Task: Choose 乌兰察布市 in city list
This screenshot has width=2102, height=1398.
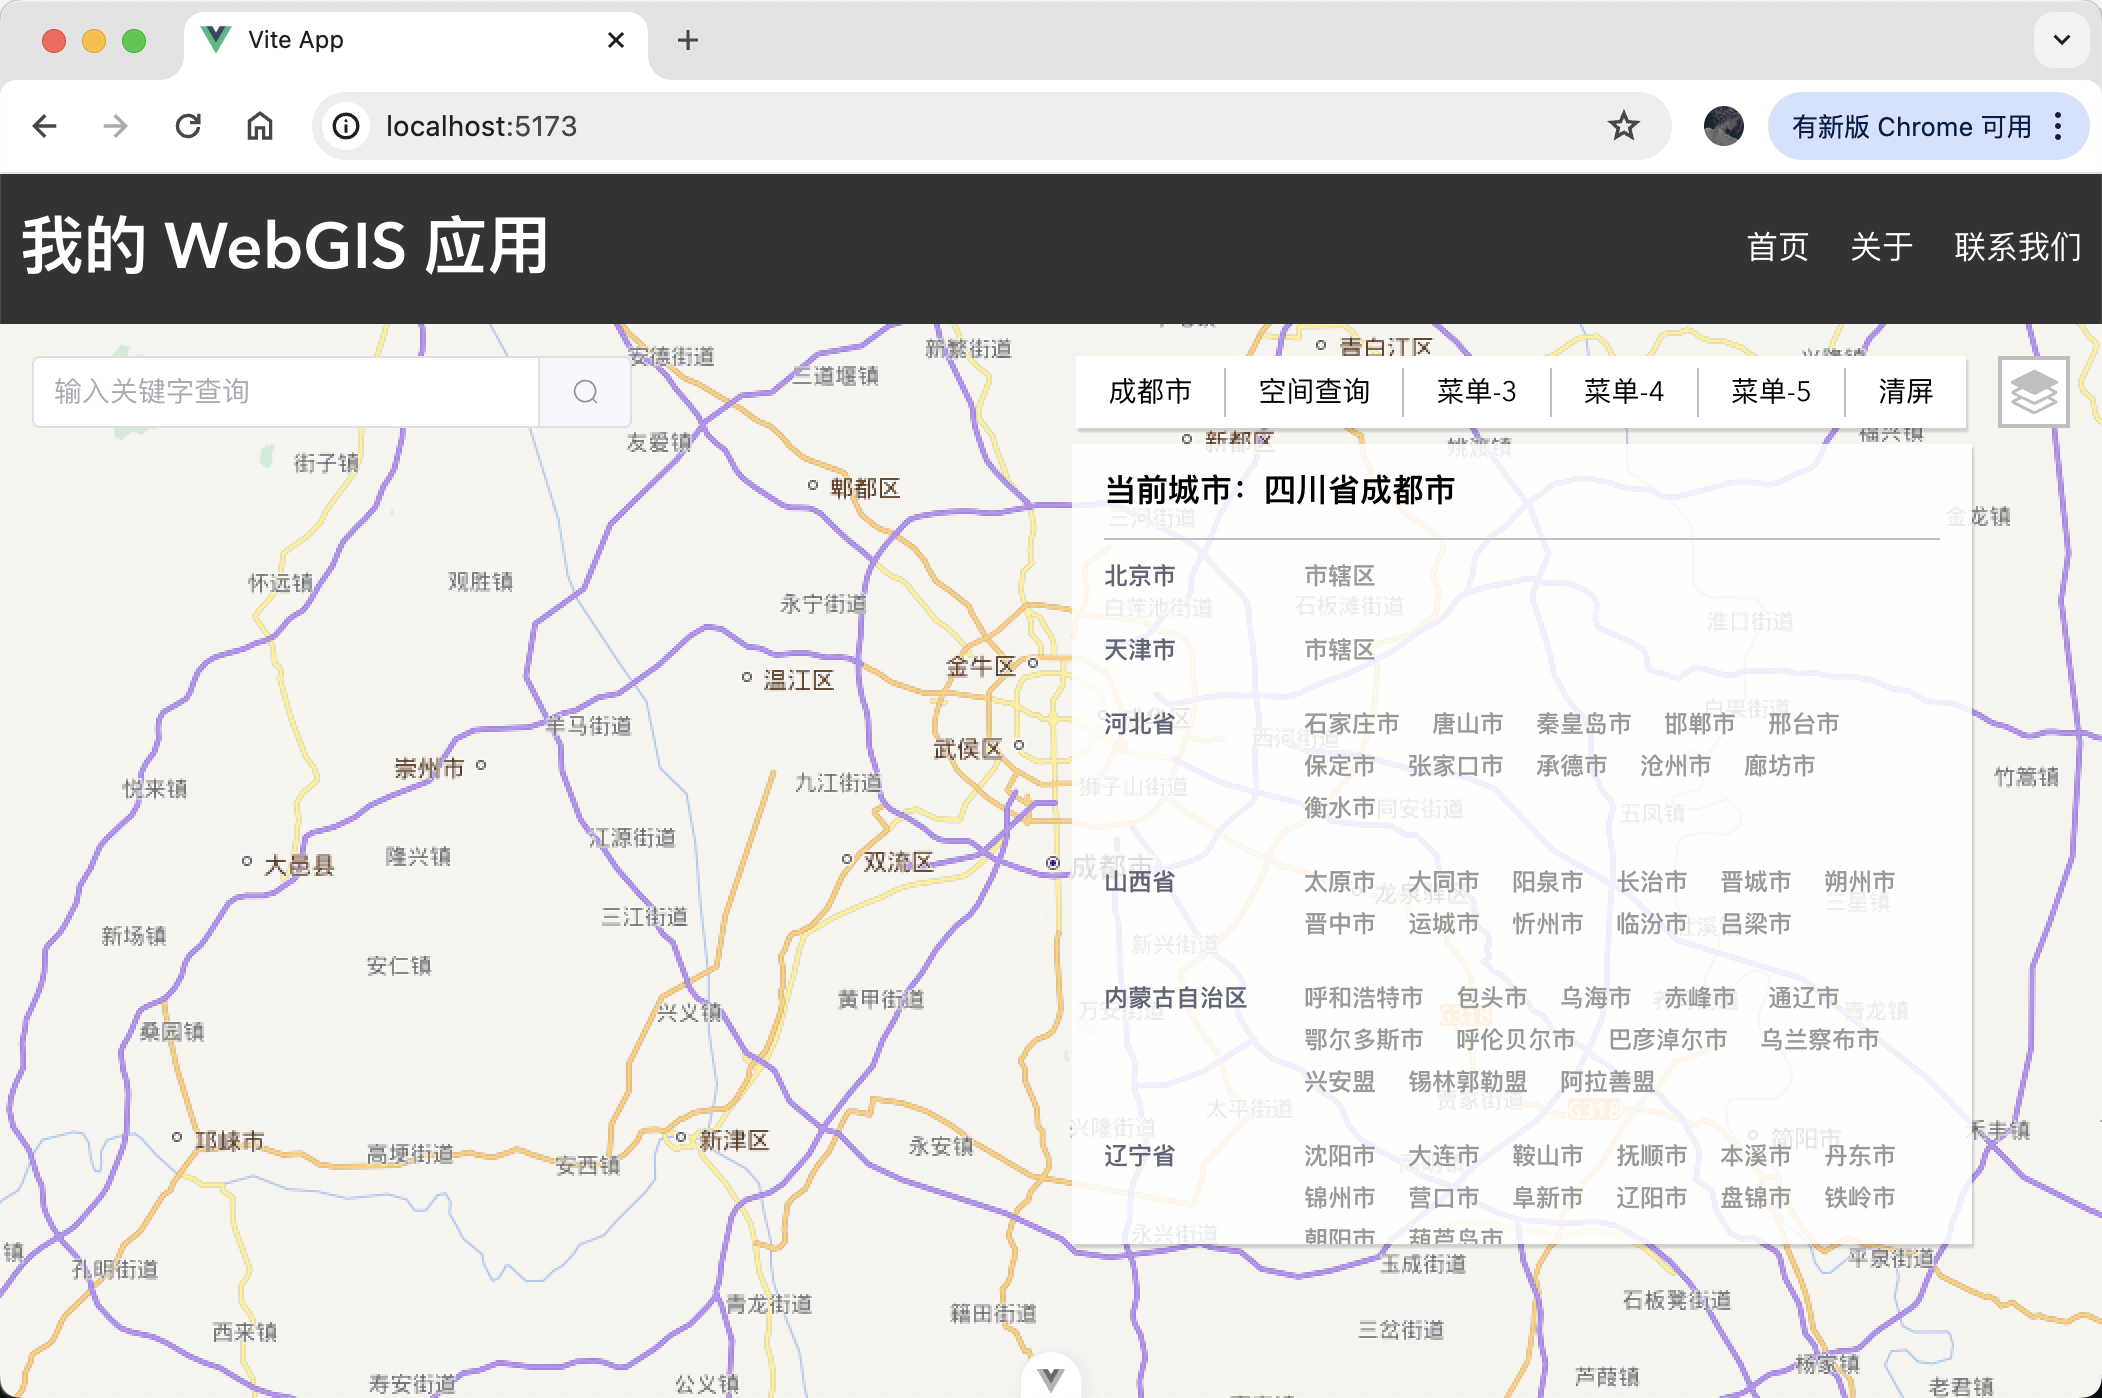Action: click(x=1819, y=1040)
